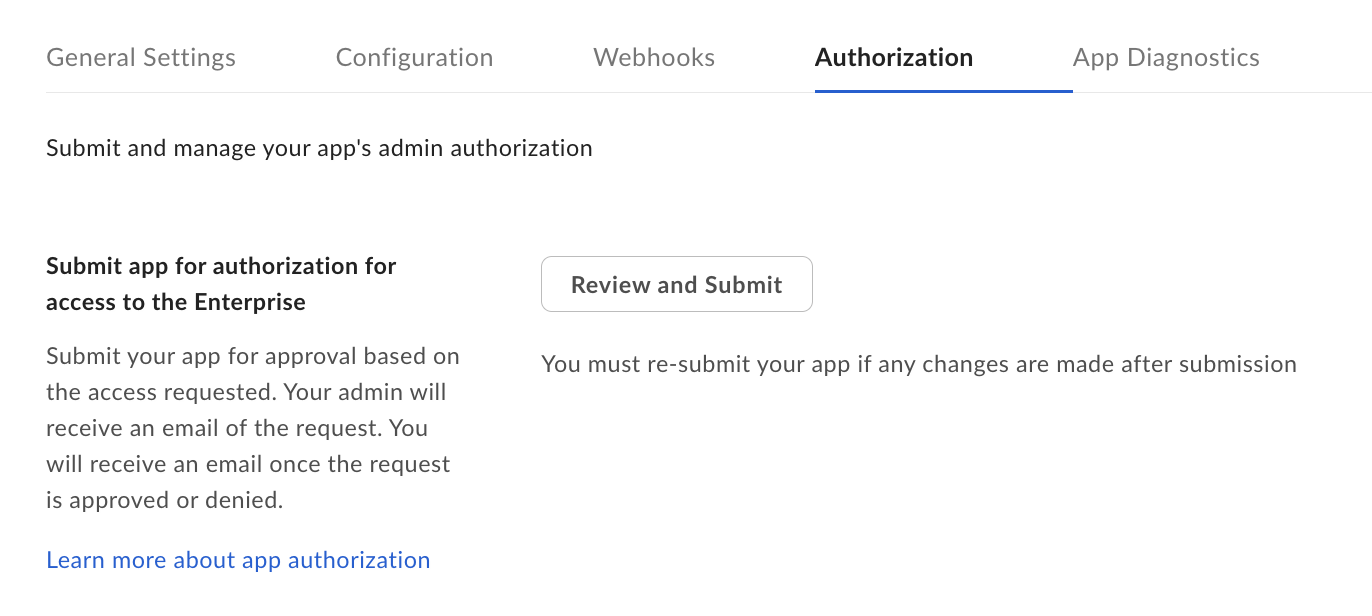Click the 'is approved or denied.' line

tap(165, 500)
